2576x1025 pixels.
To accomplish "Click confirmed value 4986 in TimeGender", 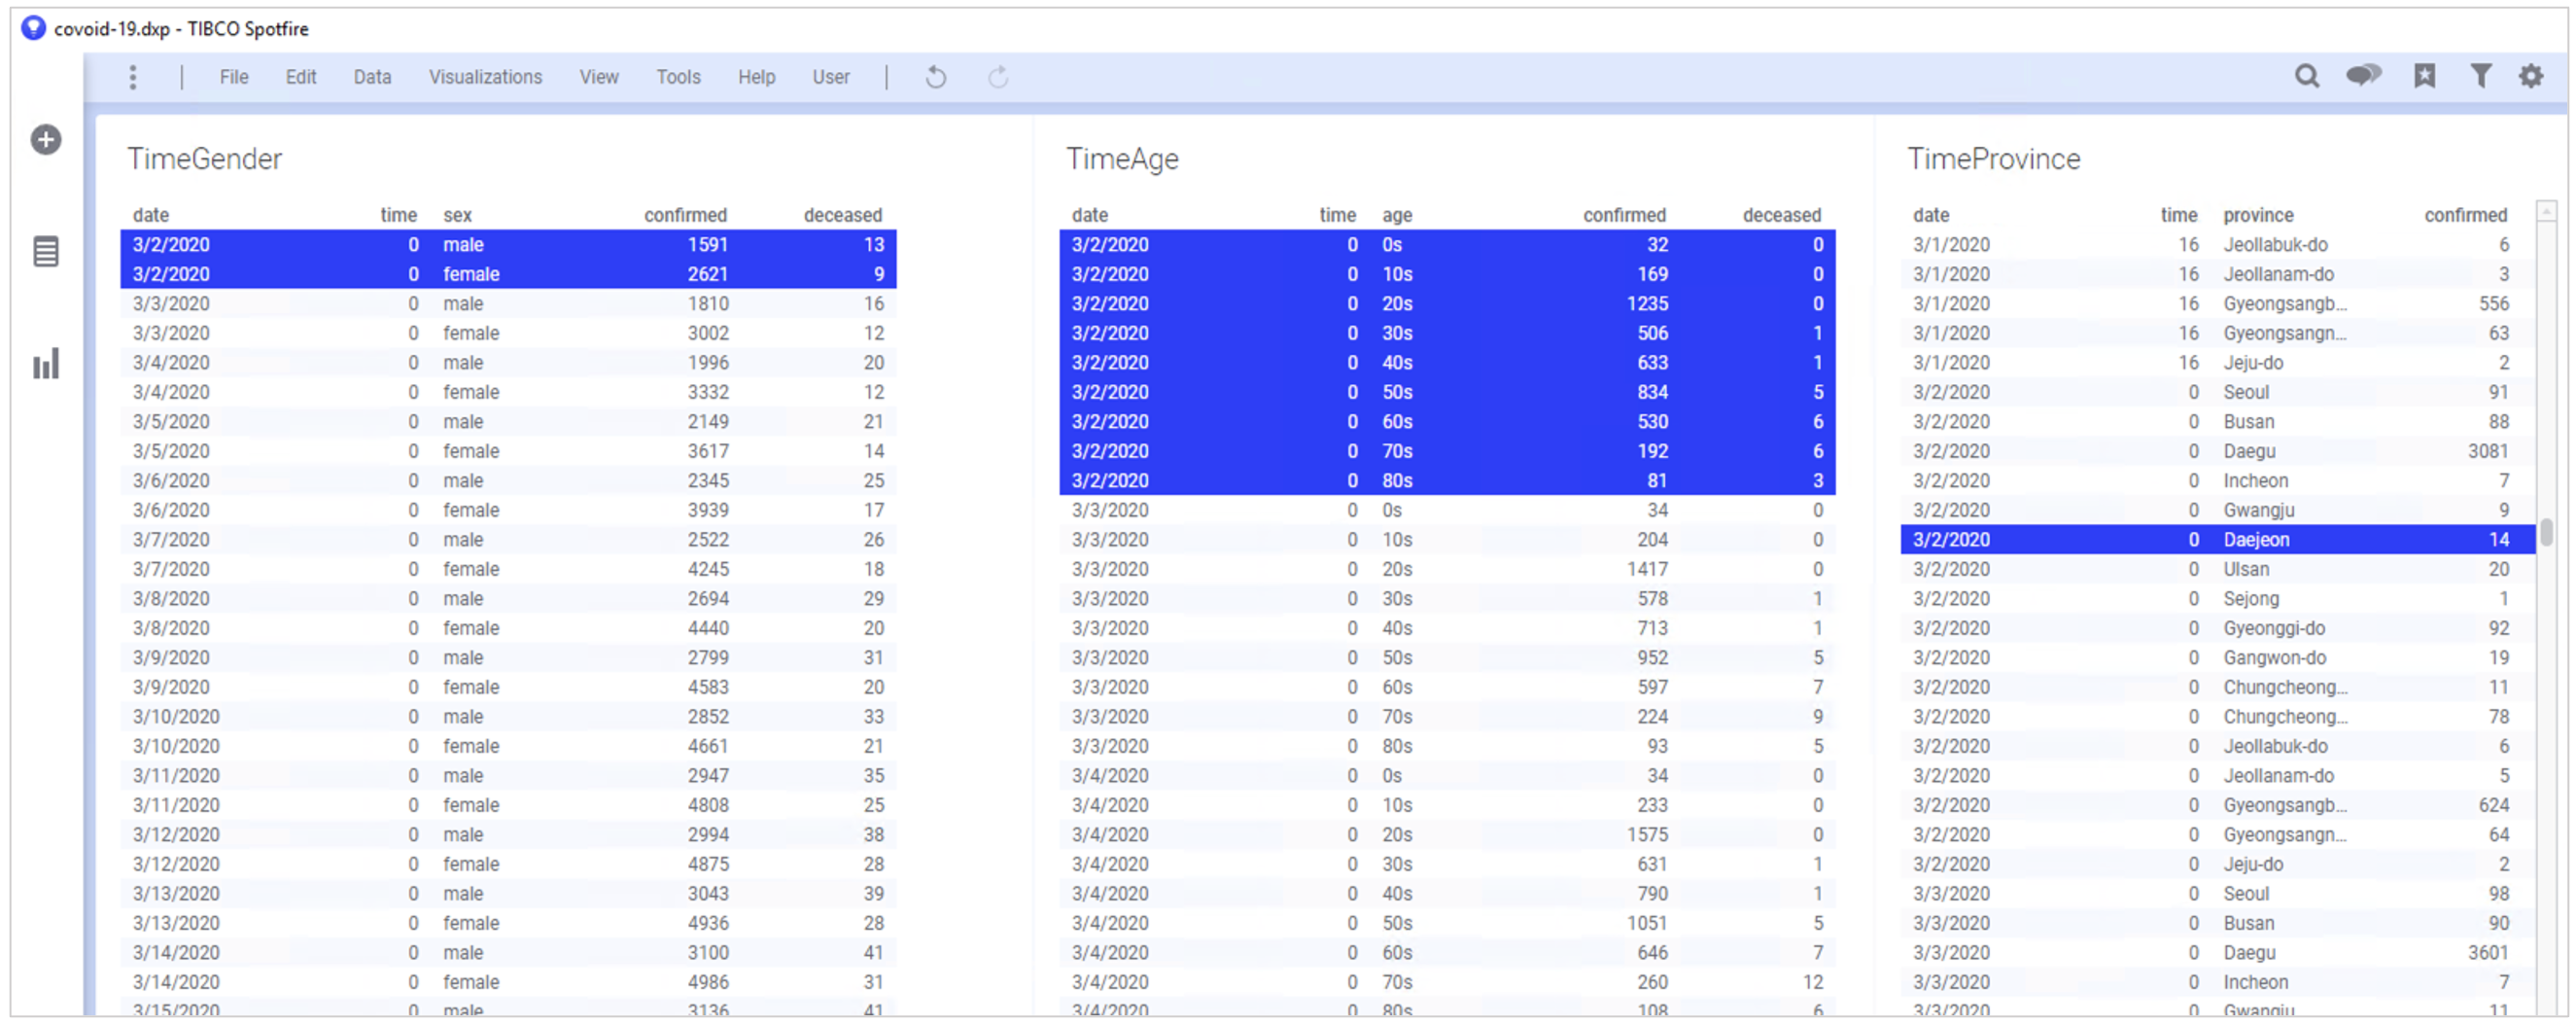I will [x=707, y=982].
